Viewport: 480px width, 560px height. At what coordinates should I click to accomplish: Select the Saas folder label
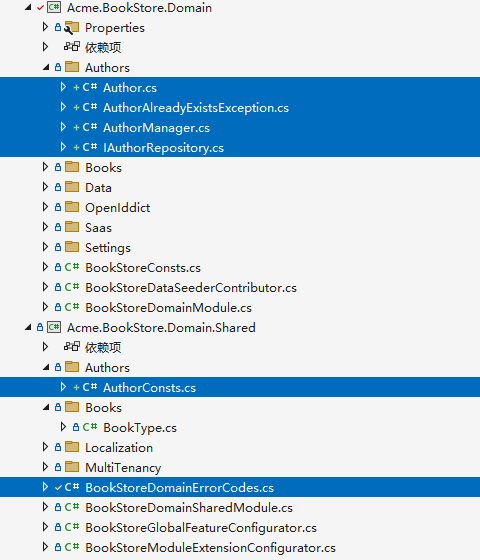click(x=98, y=228)
